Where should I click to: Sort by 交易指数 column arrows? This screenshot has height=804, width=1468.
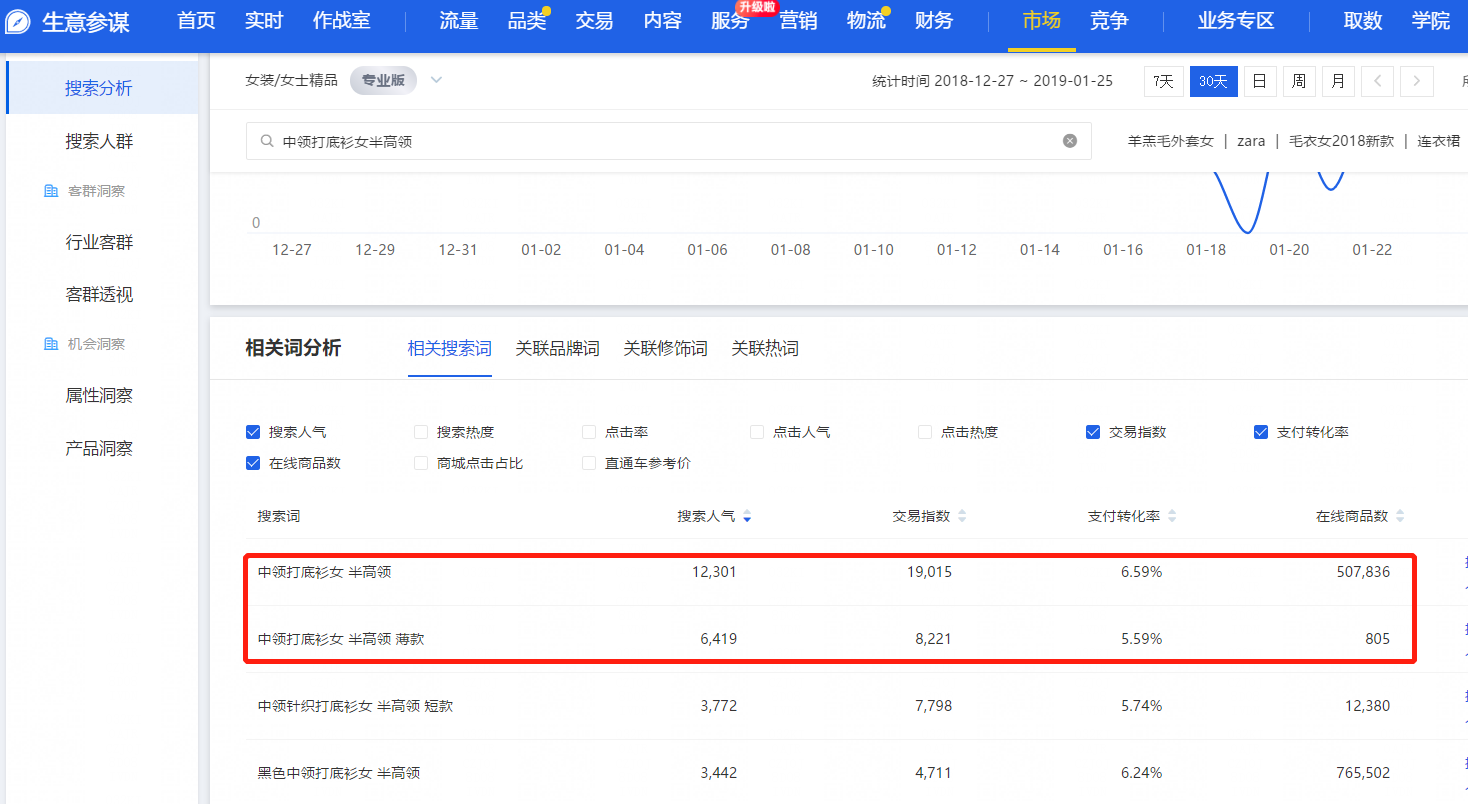coord(962,517)
